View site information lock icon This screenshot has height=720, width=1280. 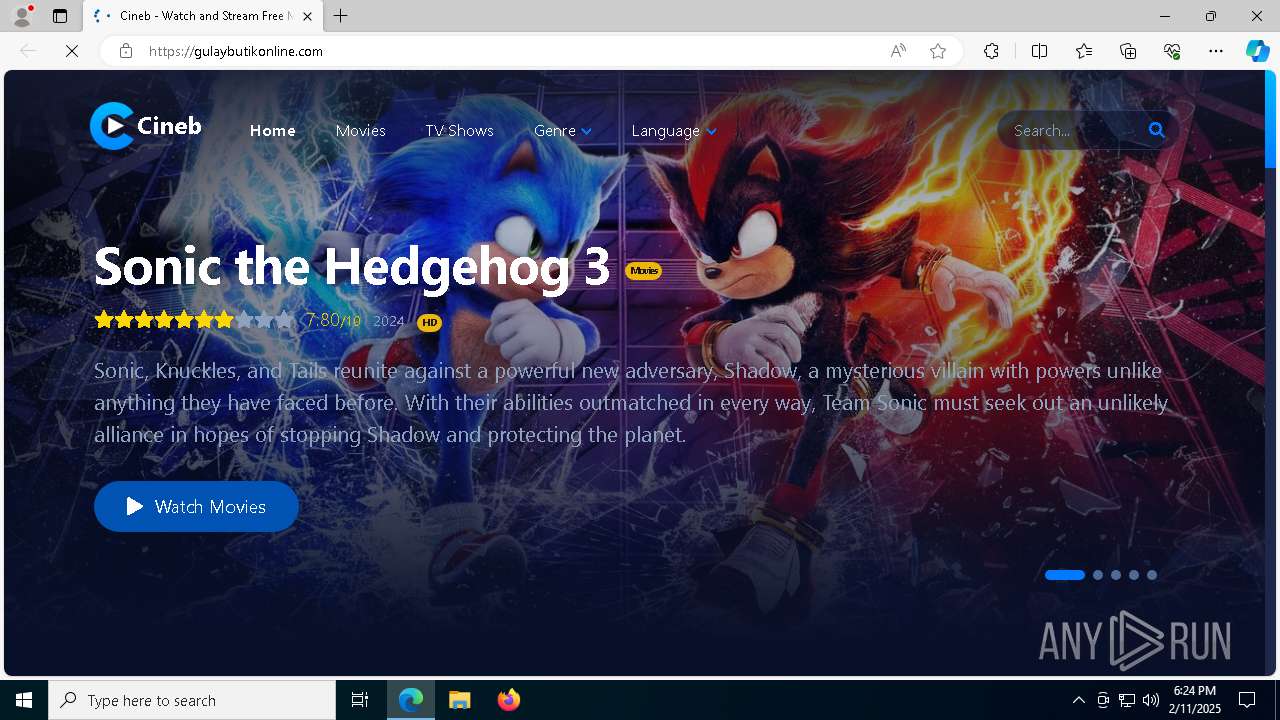(x=126, y=51)
